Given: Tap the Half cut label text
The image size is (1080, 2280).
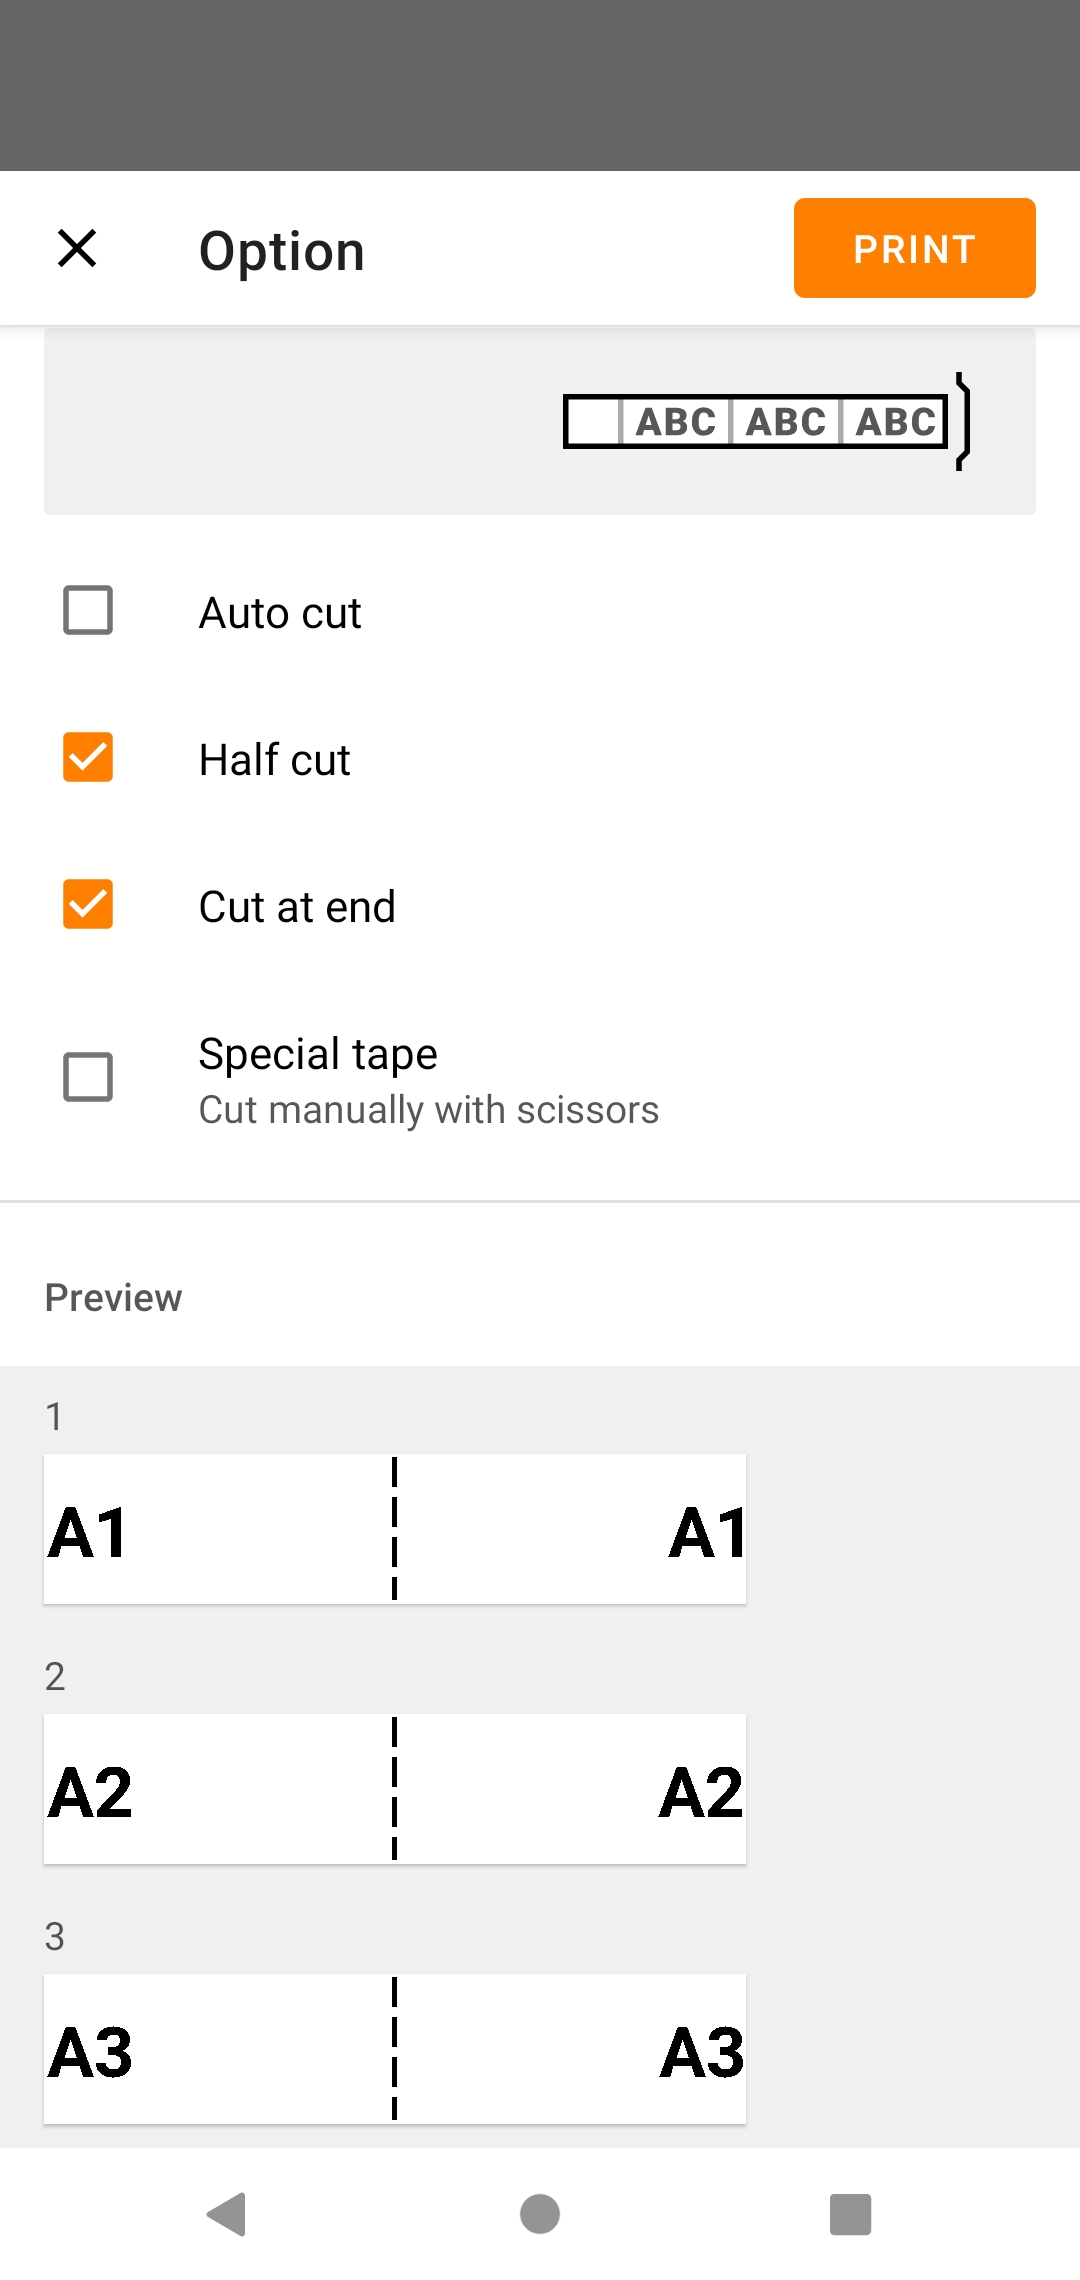Looking at the screenshot, I should (x=275, y=760).
